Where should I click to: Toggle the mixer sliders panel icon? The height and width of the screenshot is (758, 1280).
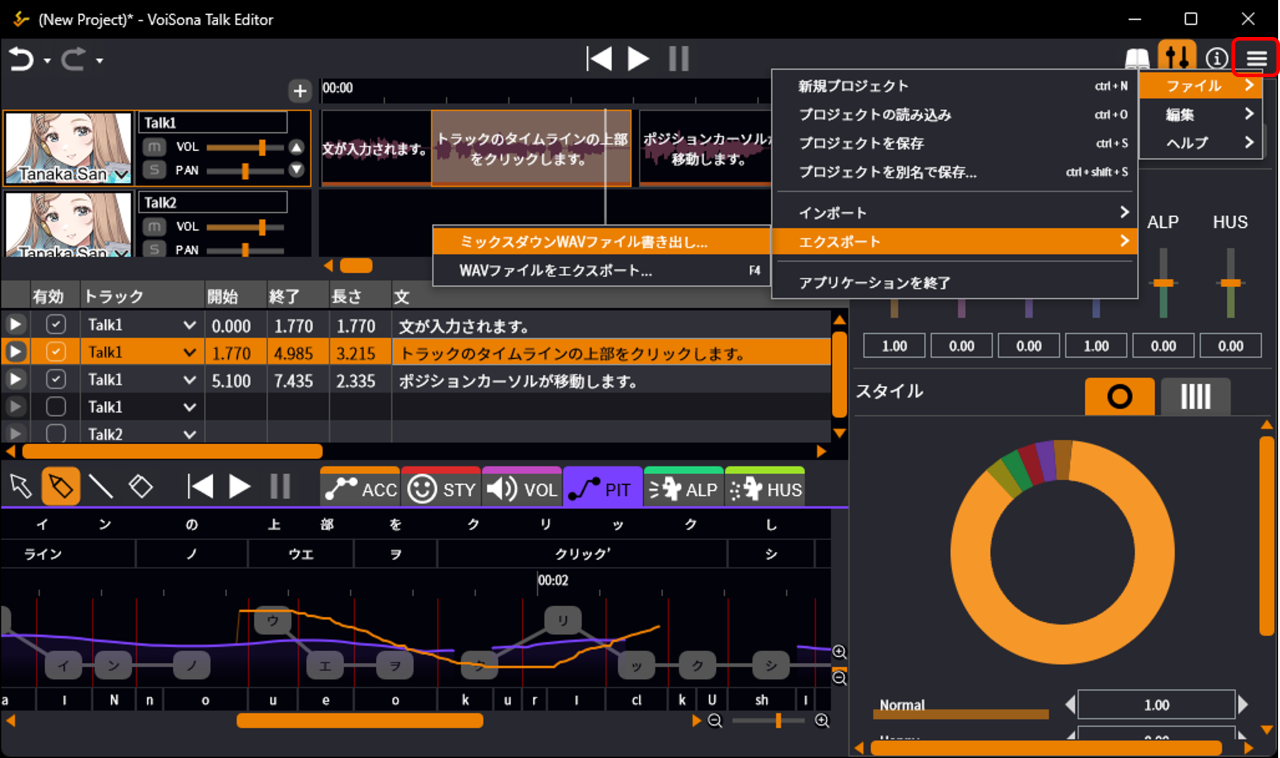coord(1177,59)
